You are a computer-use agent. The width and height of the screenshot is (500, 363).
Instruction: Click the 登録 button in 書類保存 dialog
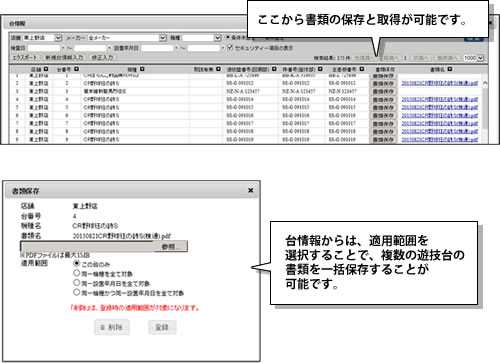point(162,327)
